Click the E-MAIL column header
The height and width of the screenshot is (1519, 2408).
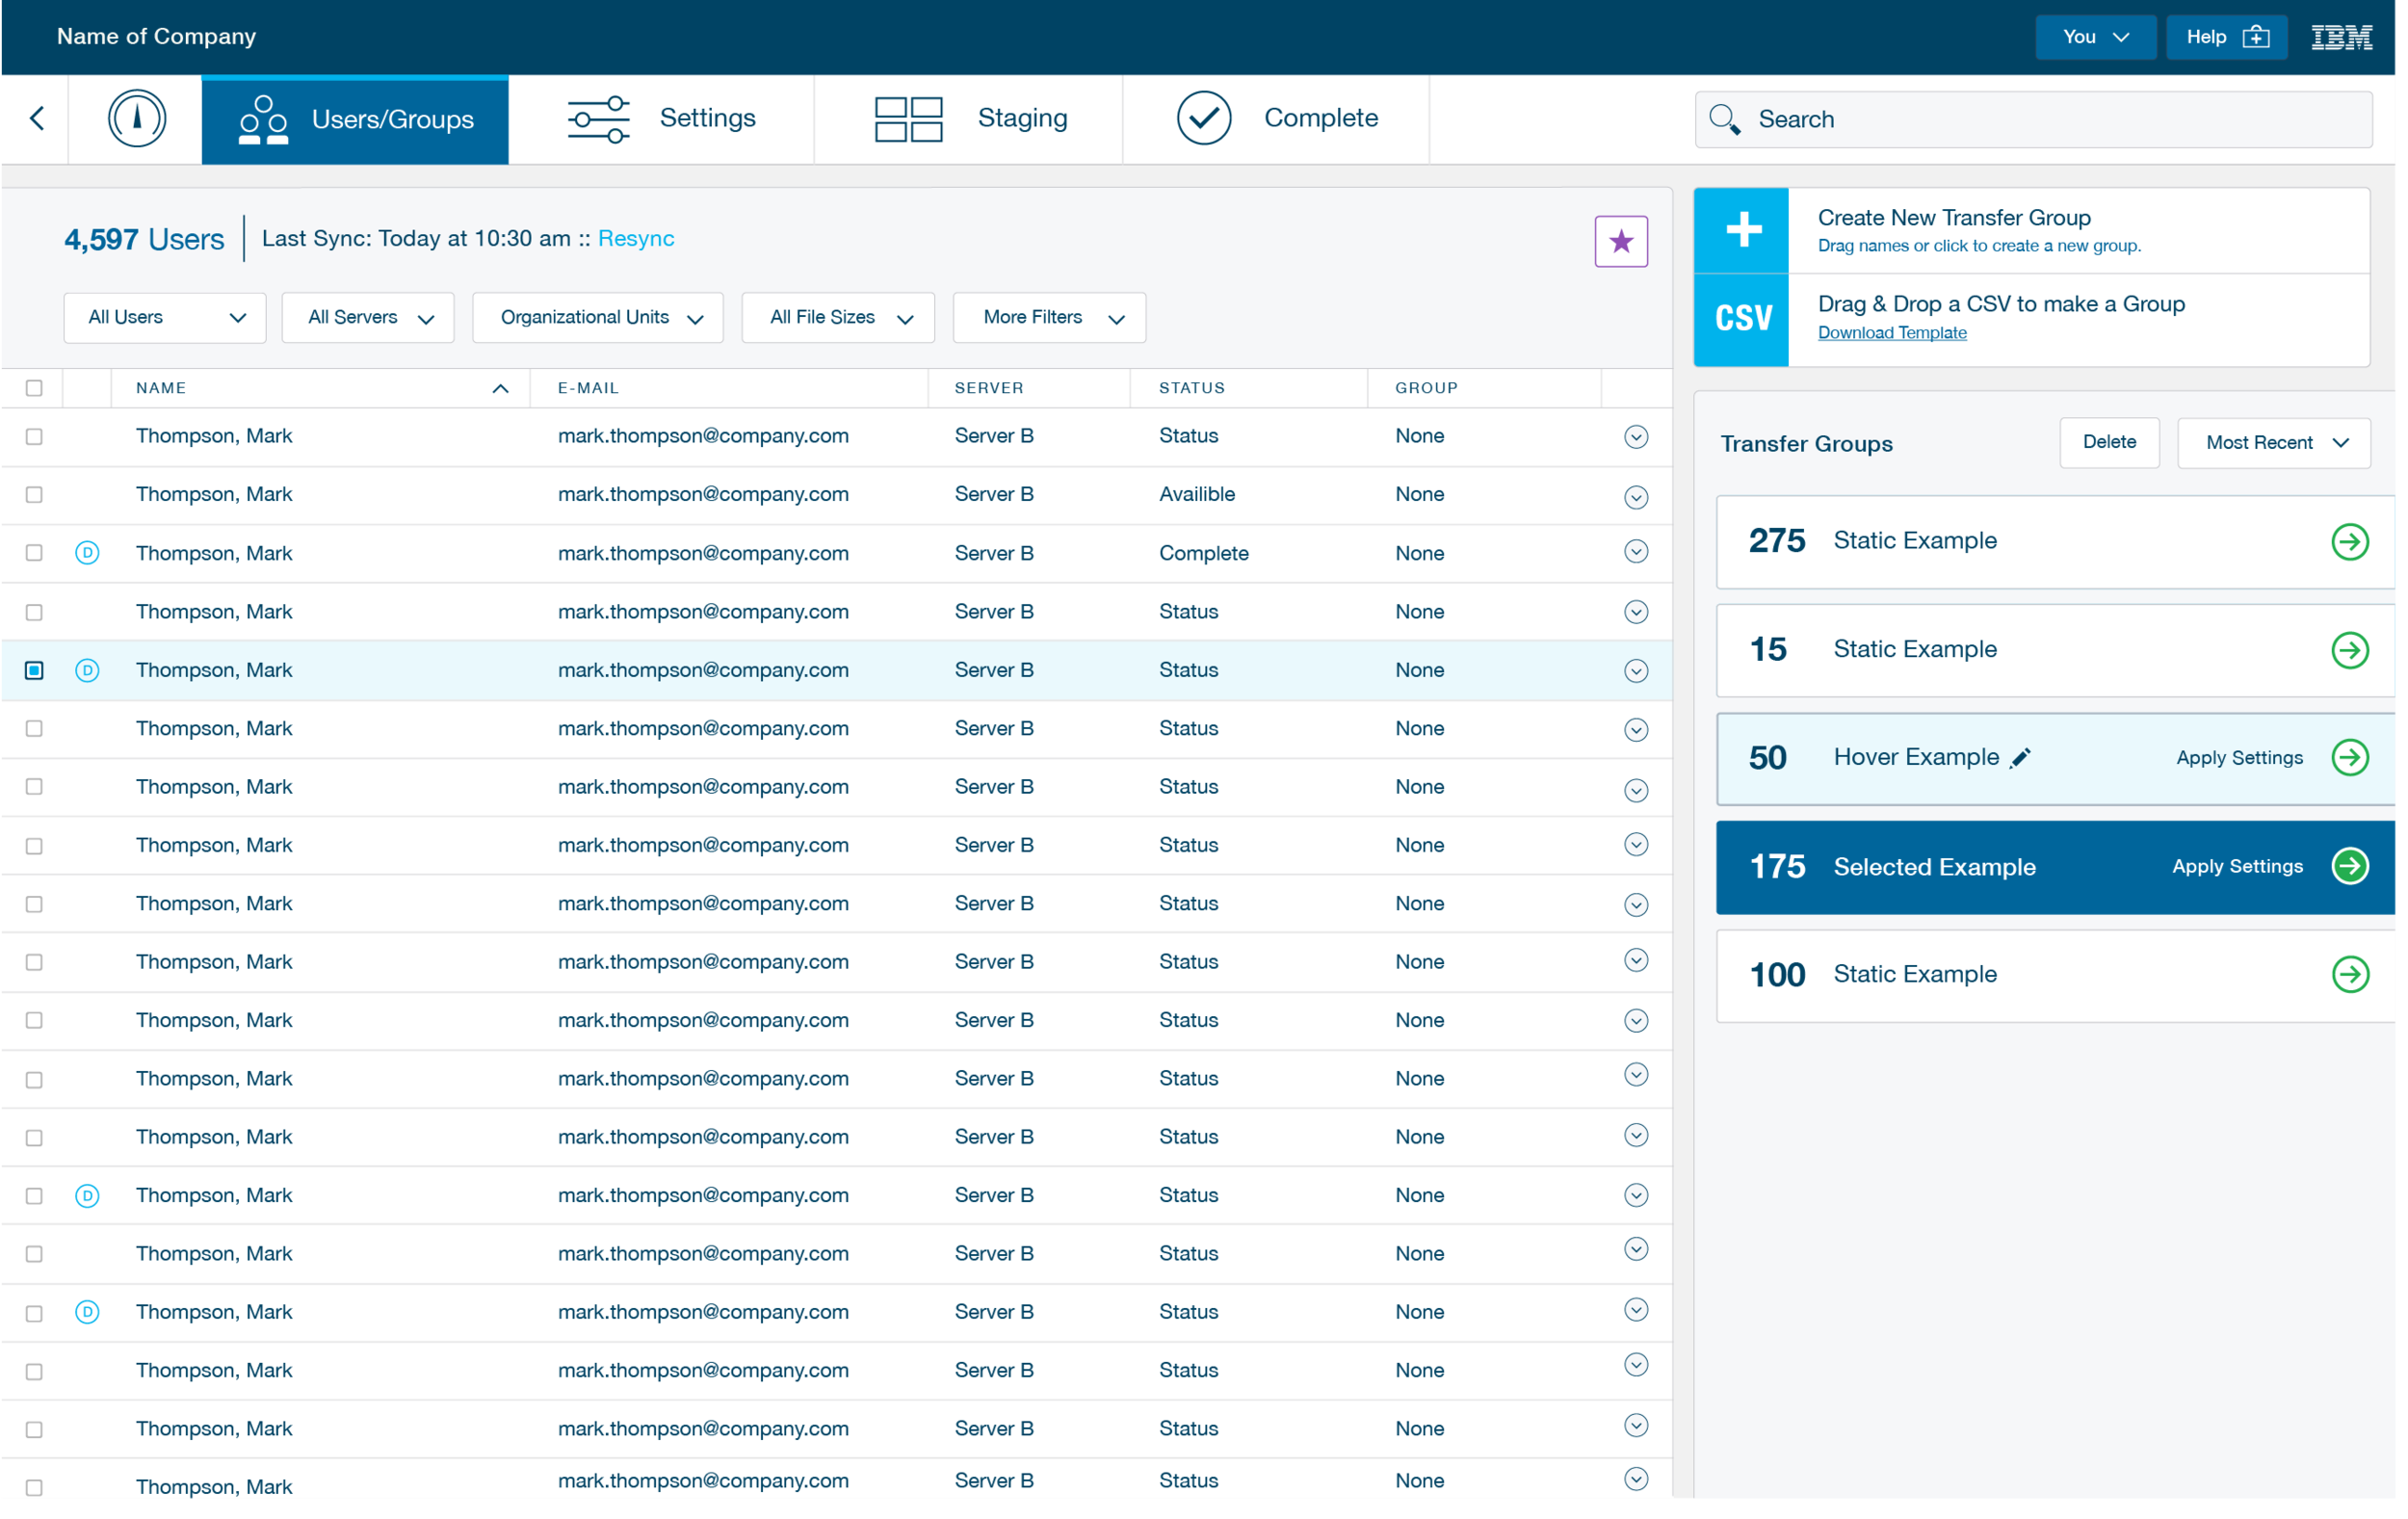(588, 388)
